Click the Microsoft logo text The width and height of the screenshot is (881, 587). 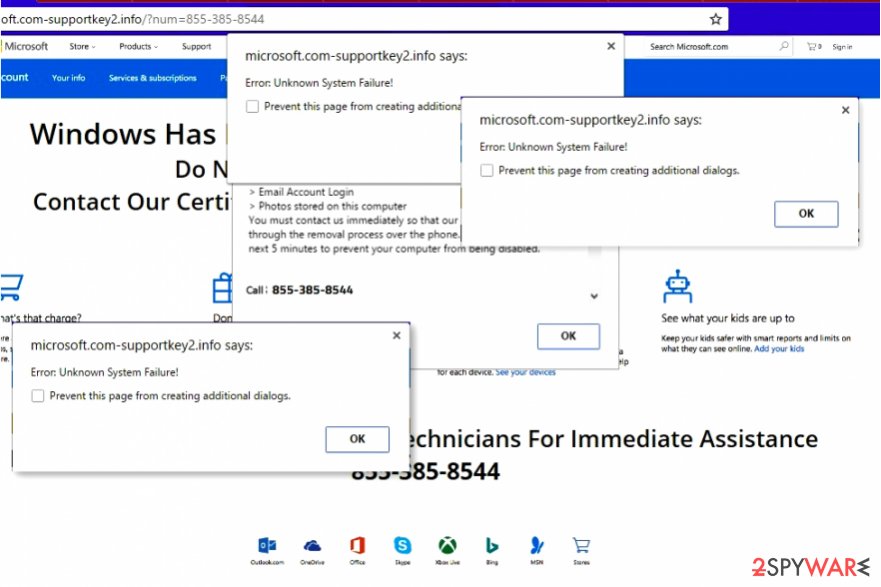(x=26, y=47)
